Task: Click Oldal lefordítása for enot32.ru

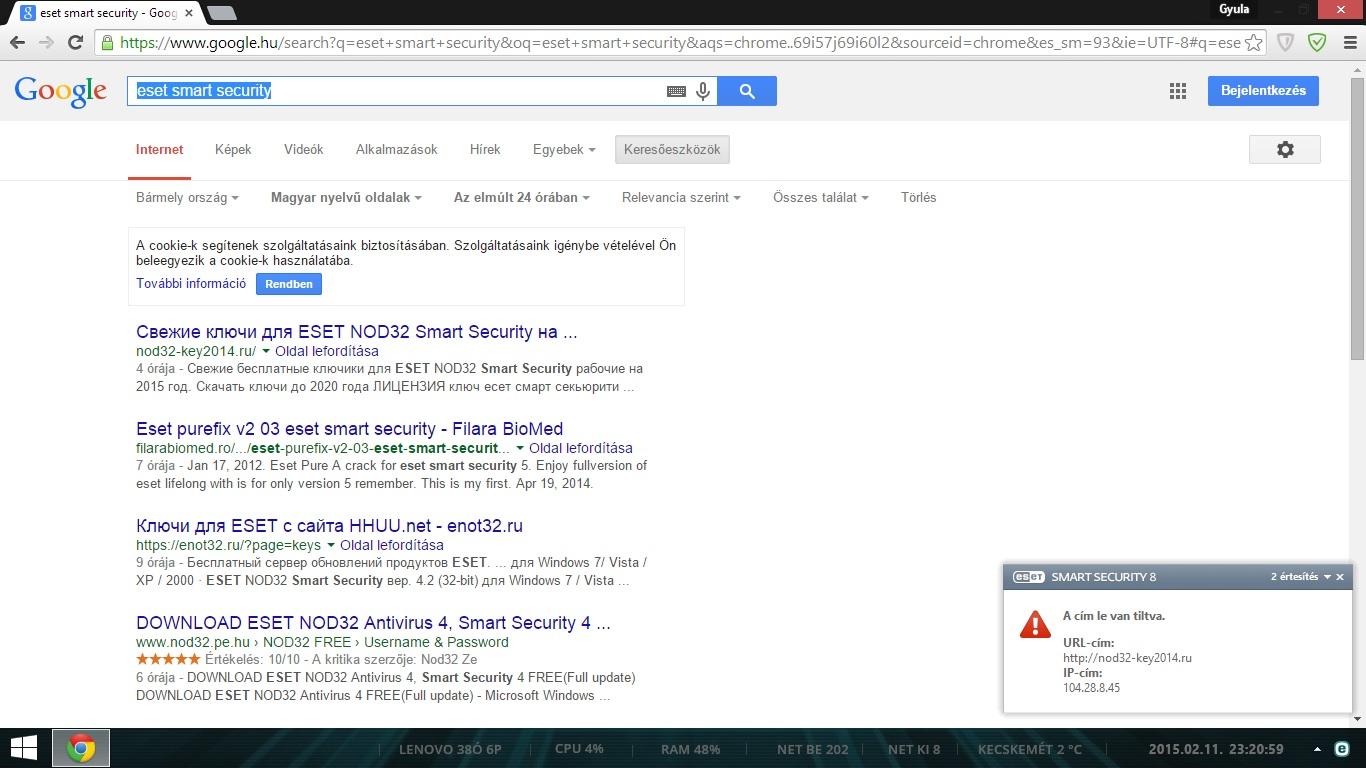Action: pos(392,545)
